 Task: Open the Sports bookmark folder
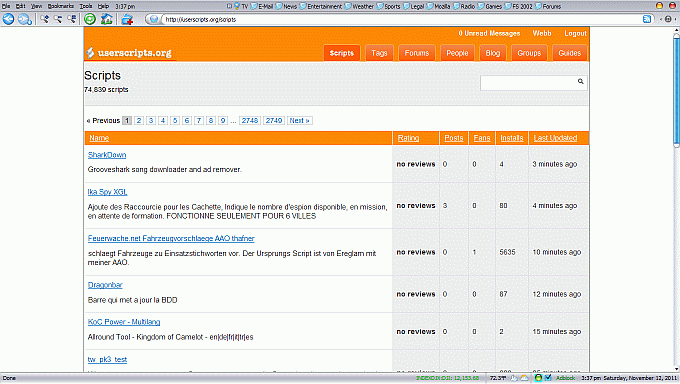389,6
